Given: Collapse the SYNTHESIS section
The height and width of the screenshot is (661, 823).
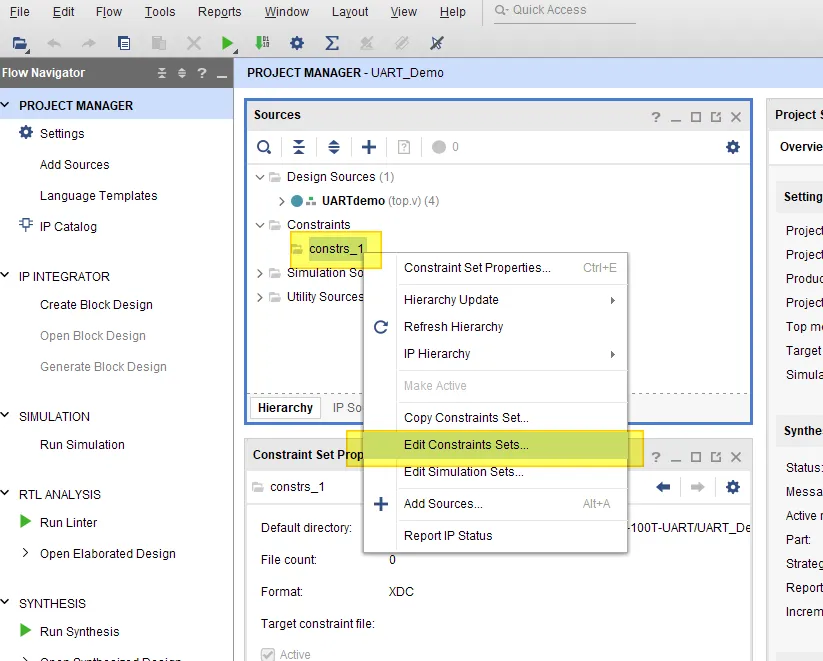Looking at the screenshot, I should 5,602.
